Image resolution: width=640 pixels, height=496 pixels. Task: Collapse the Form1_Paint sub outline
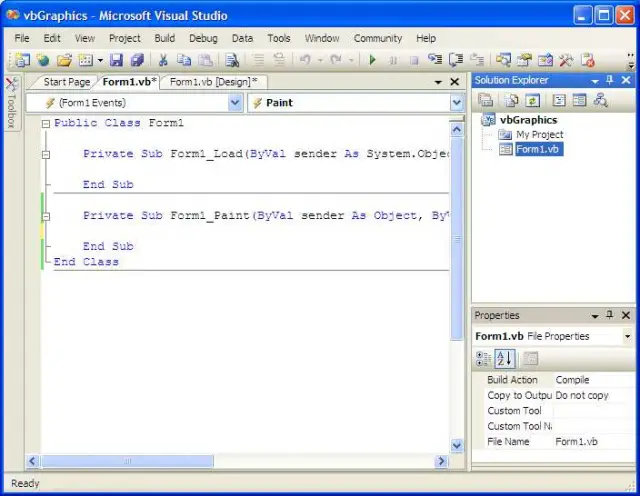[46, 216]
